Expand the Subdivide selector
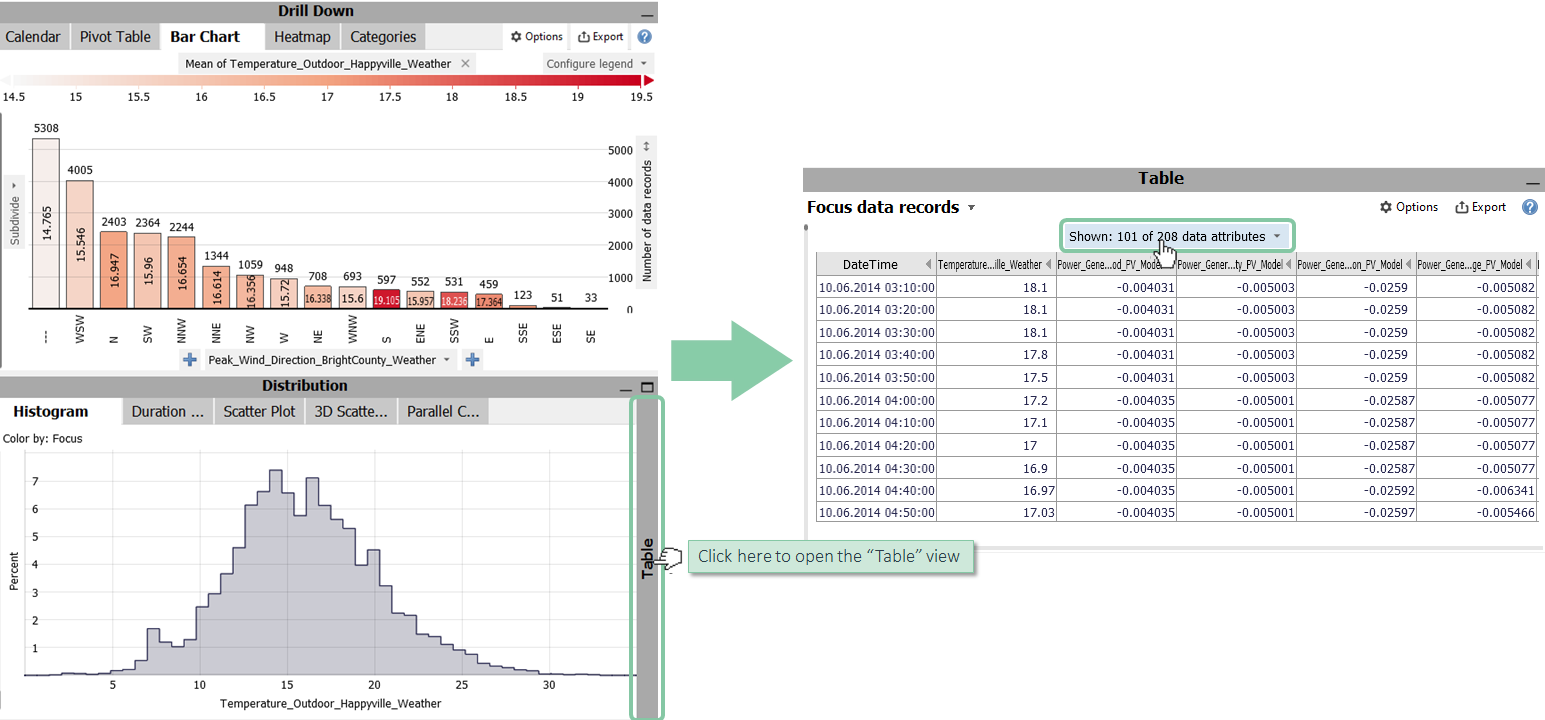Viewport: 1545px width, 720px height. coord(14,213)
